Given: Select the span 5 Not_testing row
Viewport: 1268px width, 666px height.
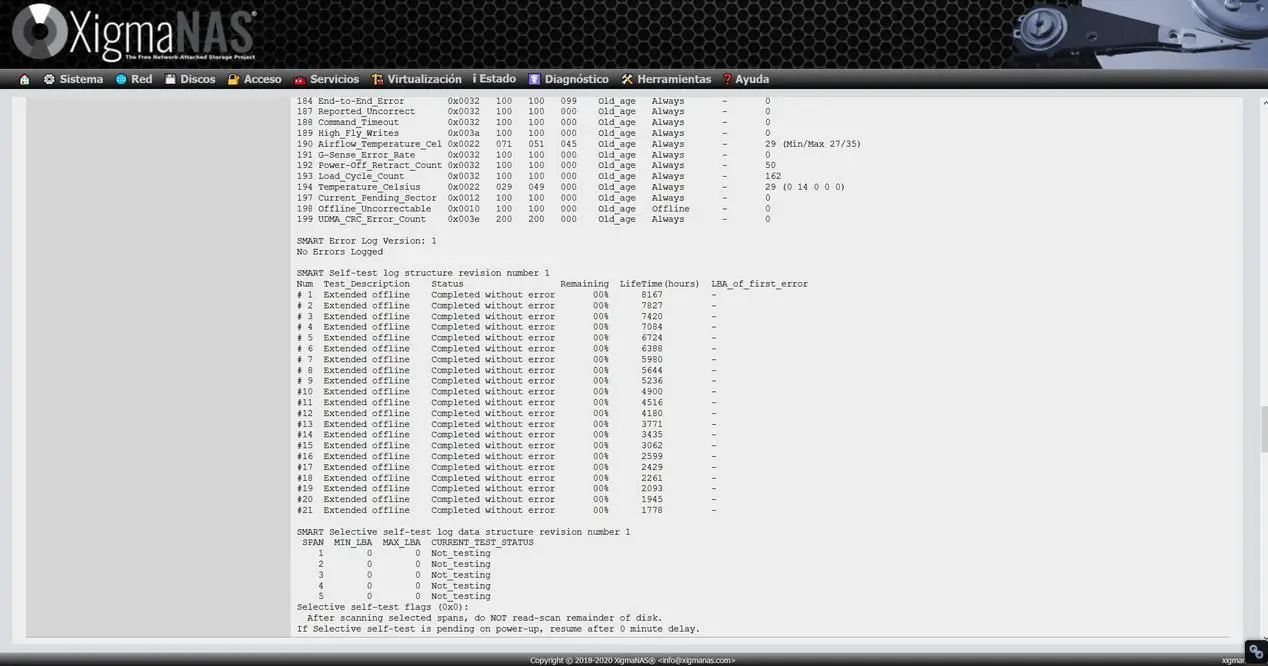Looking at the screenshot, I should 404,596.
